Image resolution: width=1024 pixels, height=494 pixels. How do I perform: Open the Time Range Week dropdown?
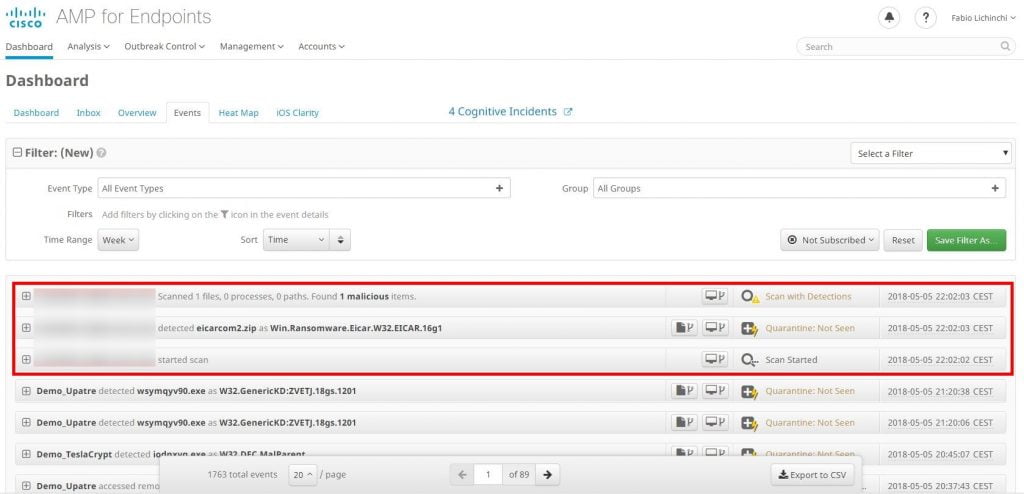pos(118,240)
